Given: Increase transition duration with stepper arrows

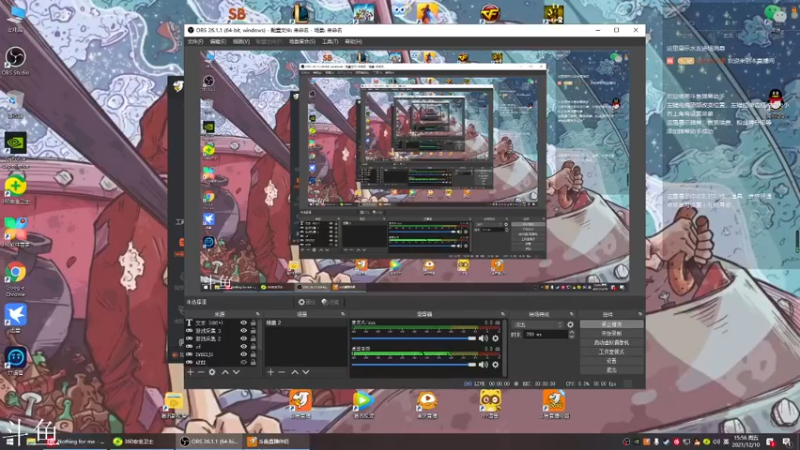Looking at the screenshot, I should click(x=571, y=333).
